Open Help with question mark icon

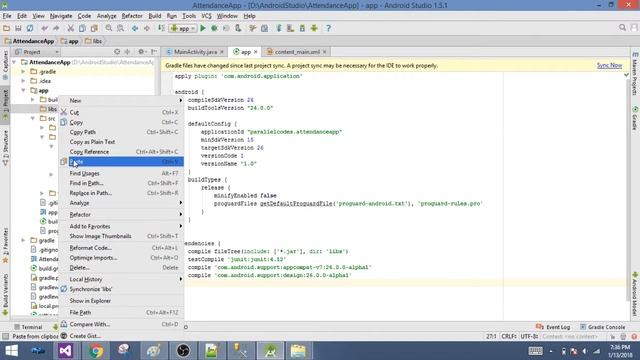[329, 28]
